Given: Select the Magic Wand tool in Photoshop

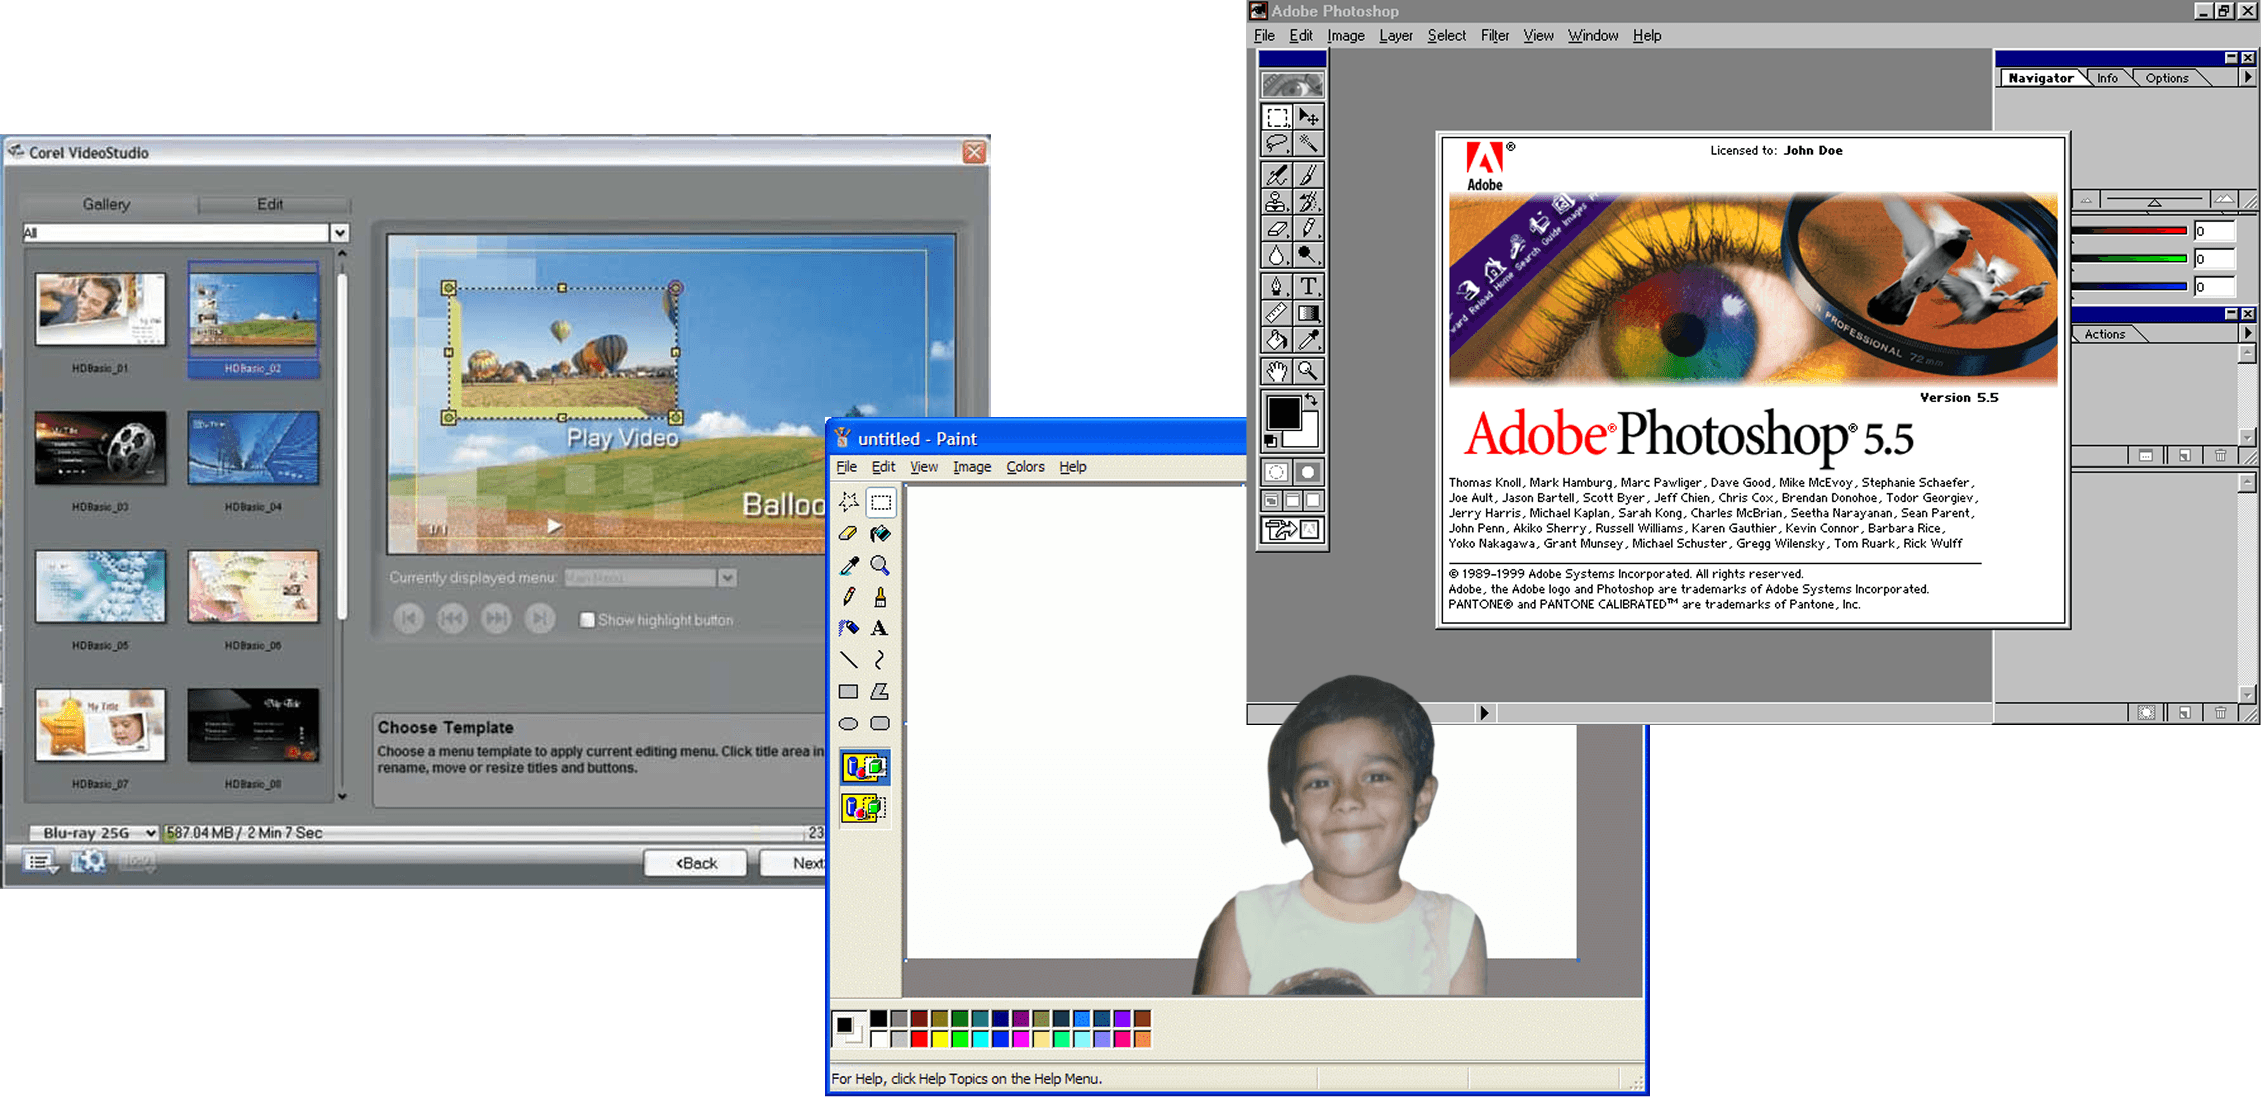Looking at the screenshot, I should point(1308,144).
